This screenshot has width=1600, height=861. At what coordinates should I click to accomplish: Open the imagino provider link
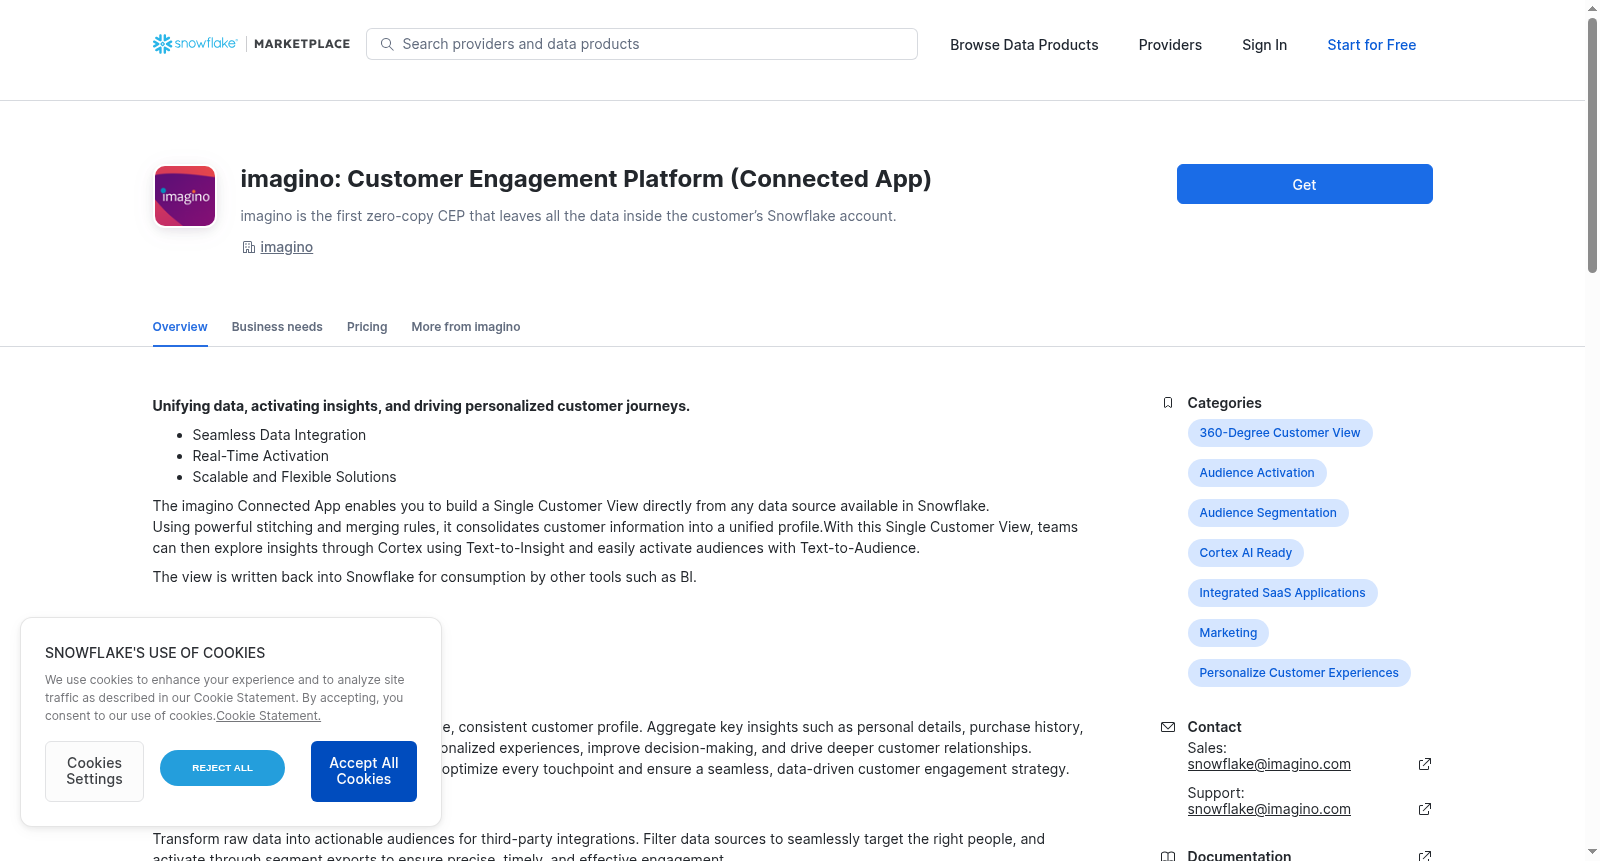point(286,247)
